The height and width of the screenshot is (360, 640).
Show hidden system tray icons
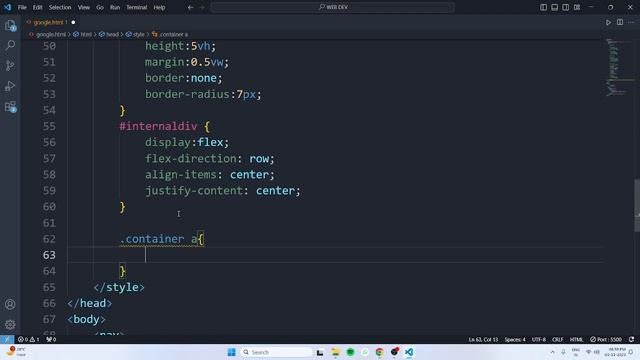pyautogui.click(x=552, y=352)
